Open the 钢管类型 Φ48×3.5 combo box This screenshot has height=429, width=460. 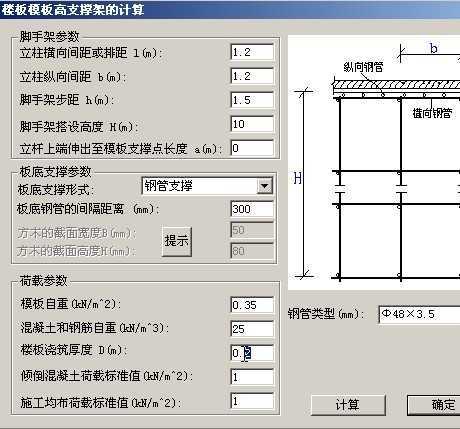(419, 314)
